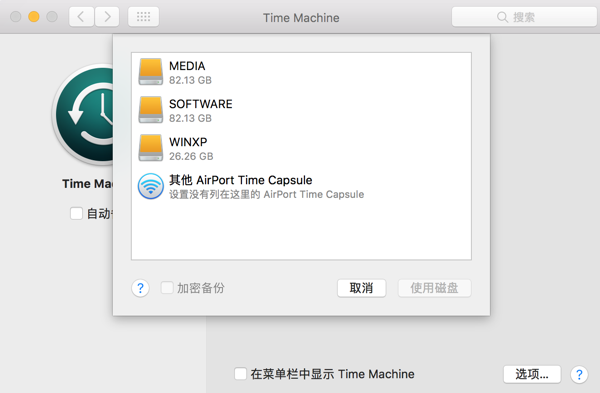Go forward with the right arrow toolbar button
The height and width of the screenshot is (393, 600).
pyautogui.click(x=107, y=17)
